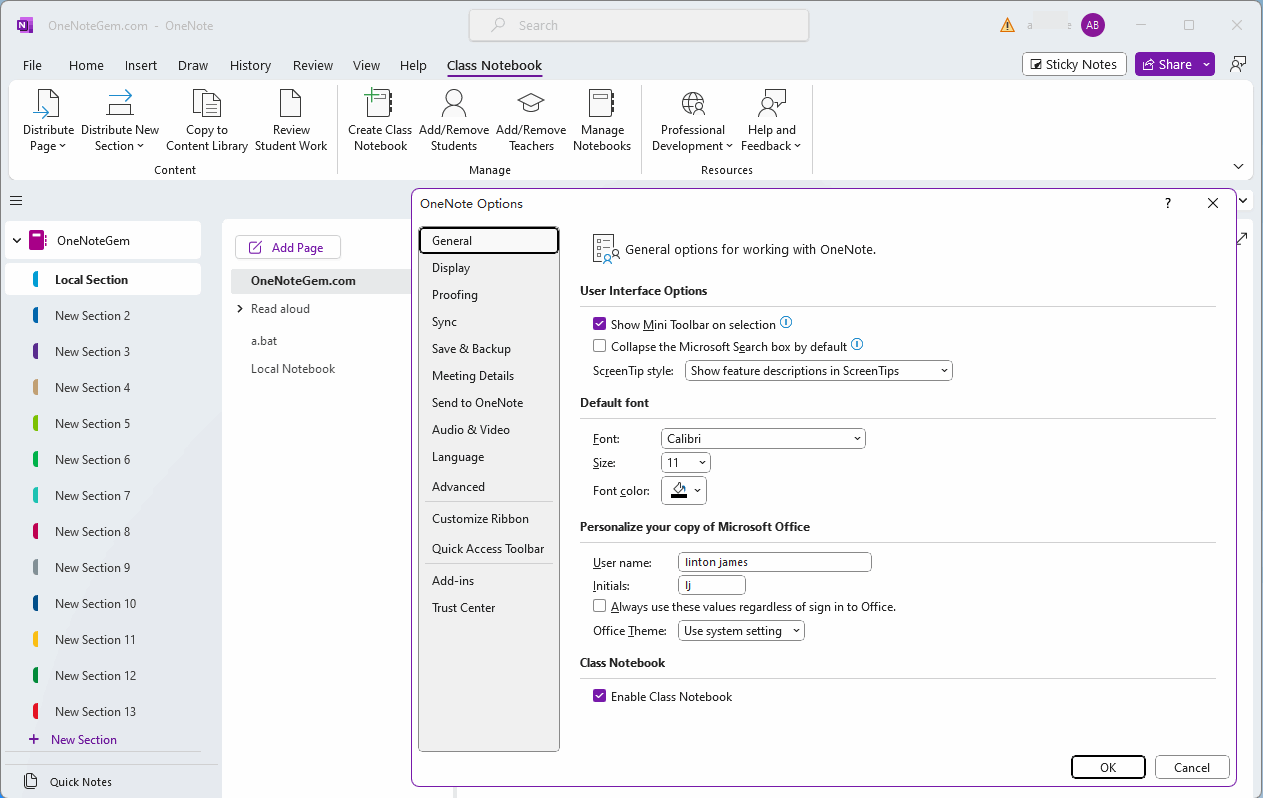This screenshot has width=1263, height=798.
Task: Check Collapse the Microsoft Search box by default
Action: (x=600, y=346)
